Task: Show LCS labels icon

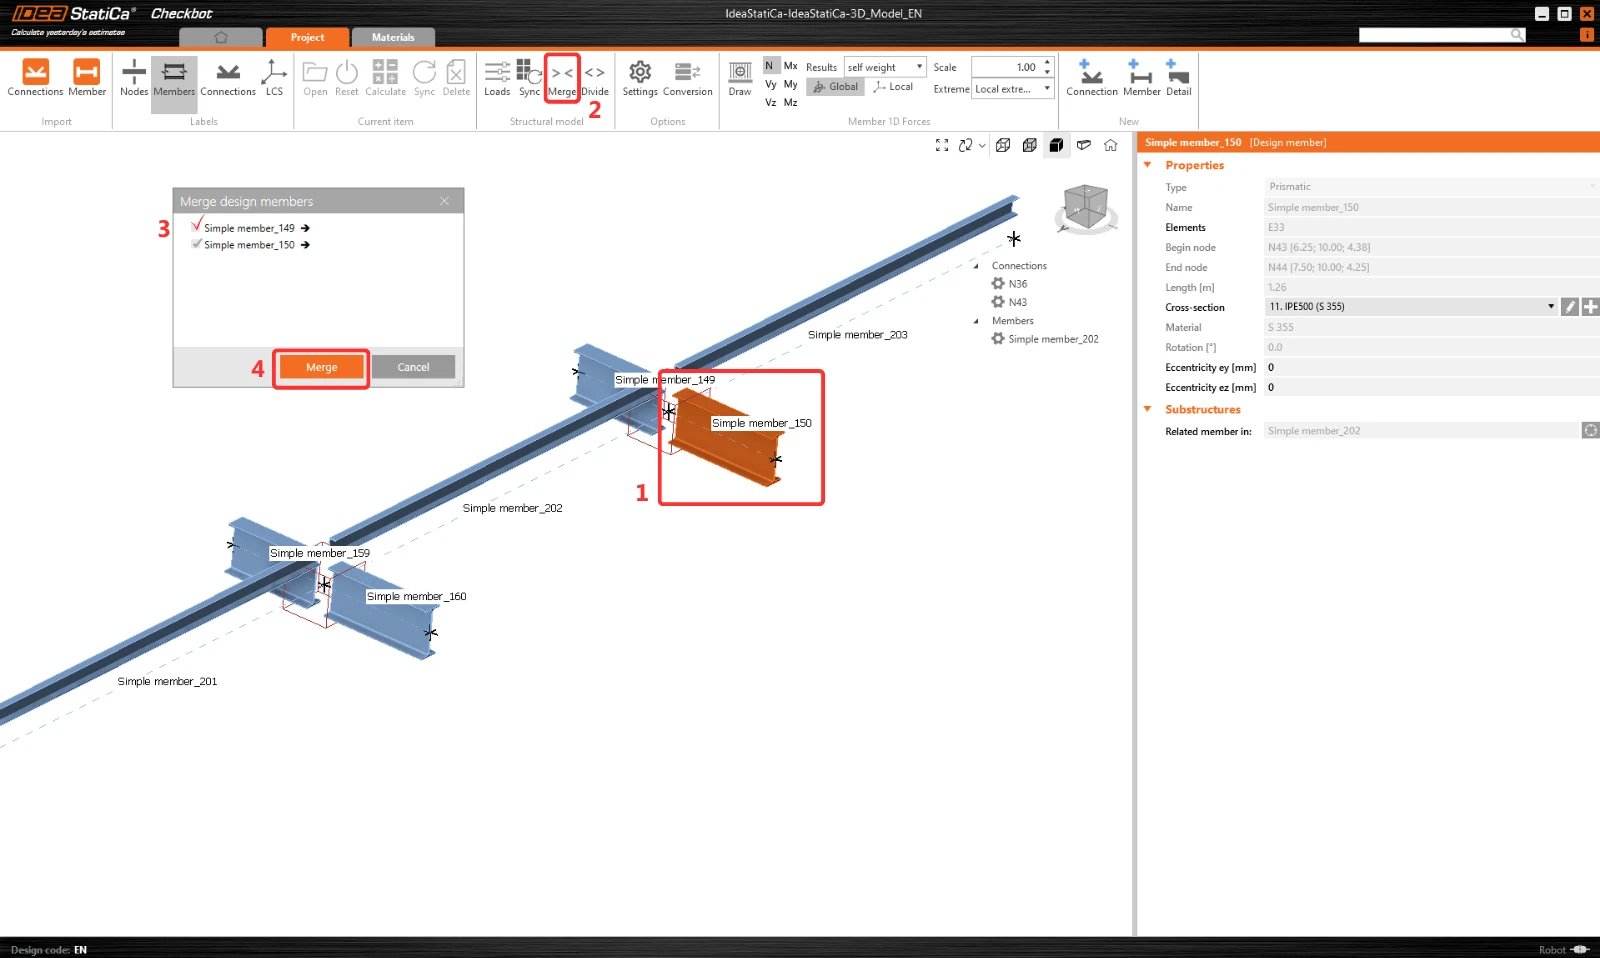Action: click(x=274, y=78)
